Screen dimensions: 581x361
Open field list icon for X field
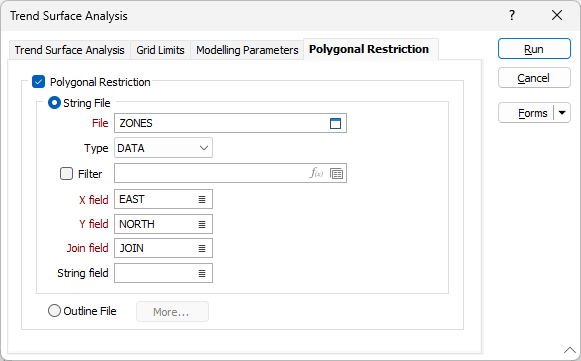(x=202, y=199)
